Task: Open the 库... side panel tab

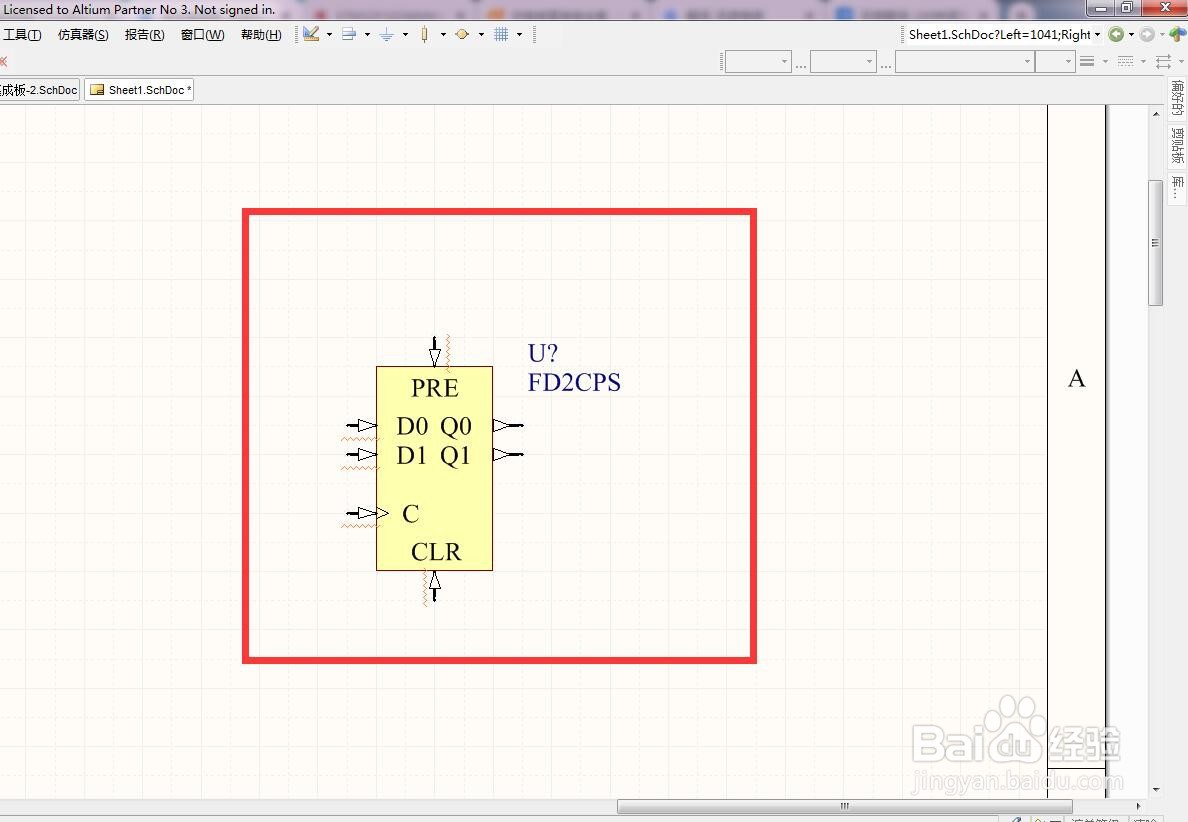Action: click(1177, 186)
